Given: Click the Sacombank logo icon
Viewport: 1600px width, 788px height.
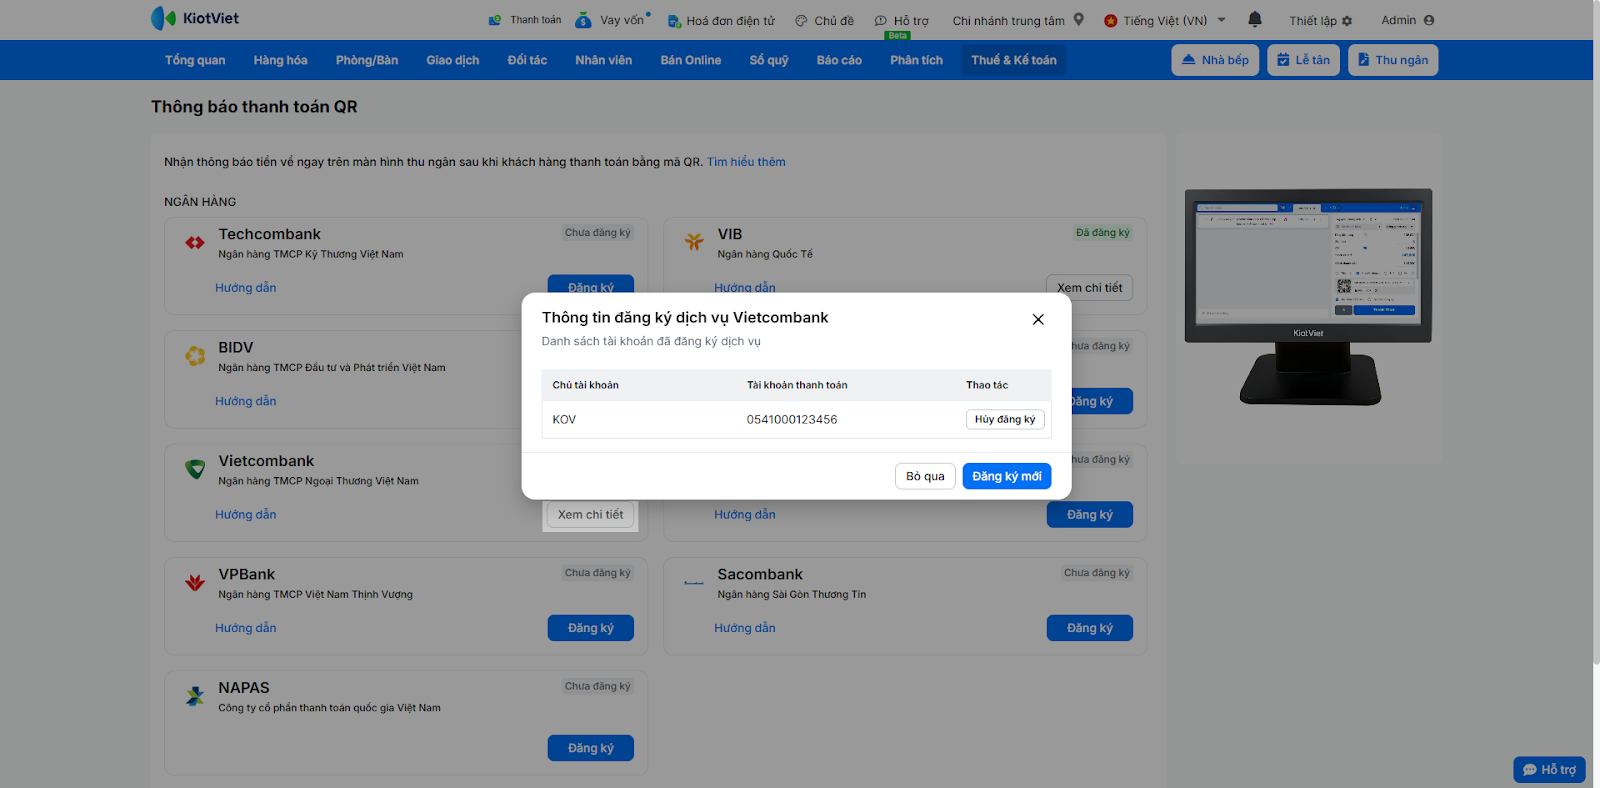Looking at the screenshot, I should [x=694, y=582].
